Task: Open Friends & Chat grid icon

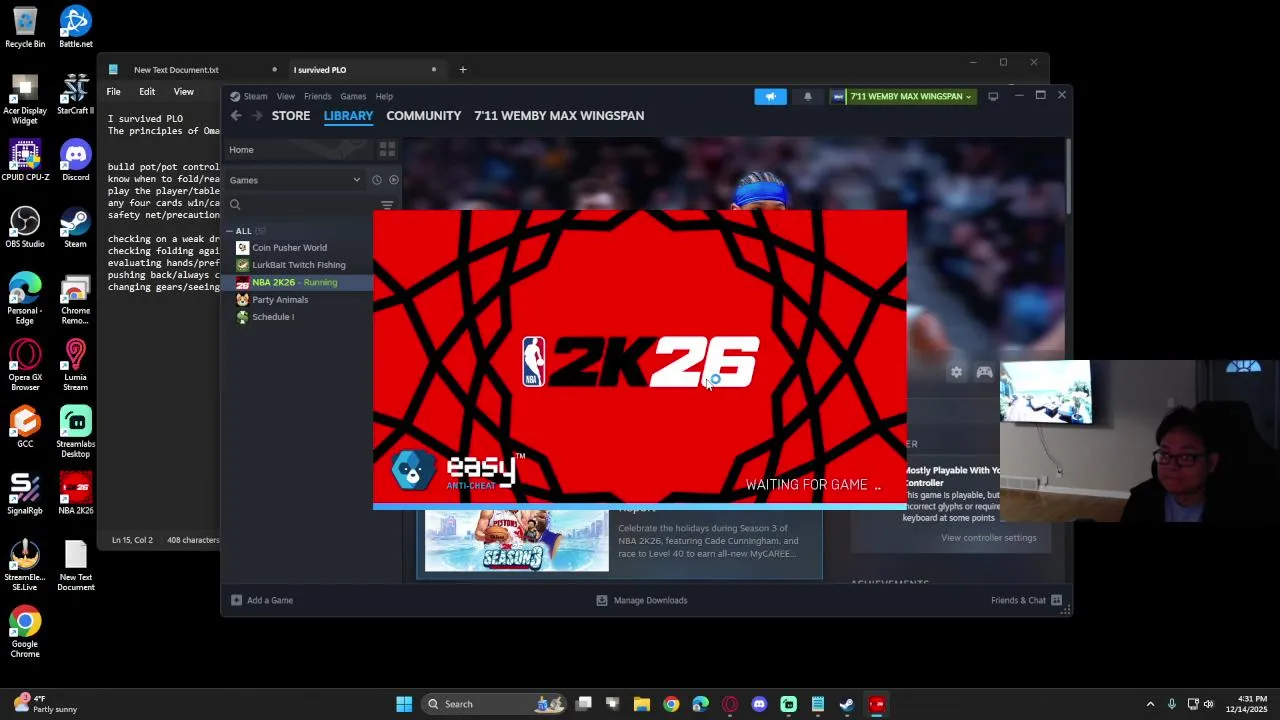Action: [x=1056, y=600]
